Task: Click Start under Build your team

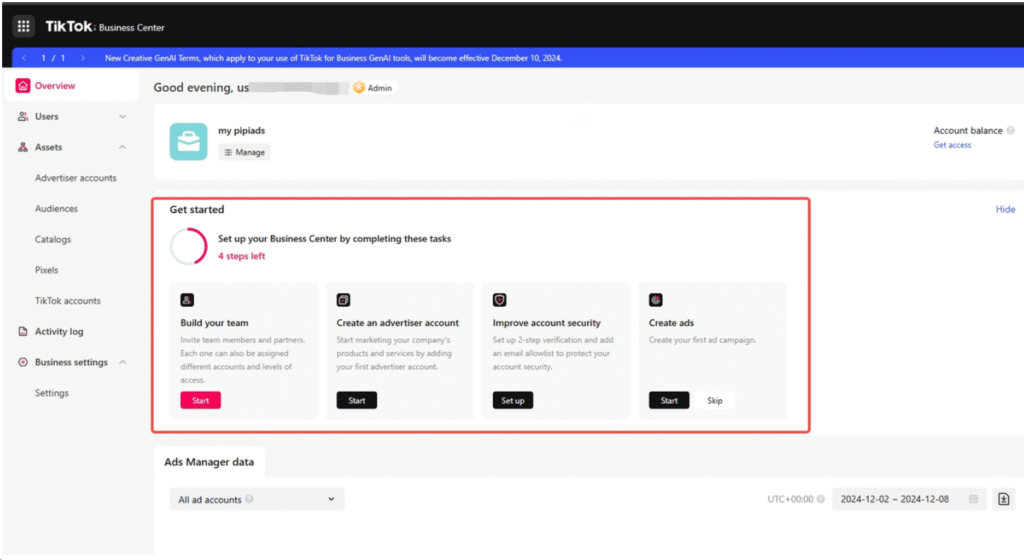Action: [200, 400]
